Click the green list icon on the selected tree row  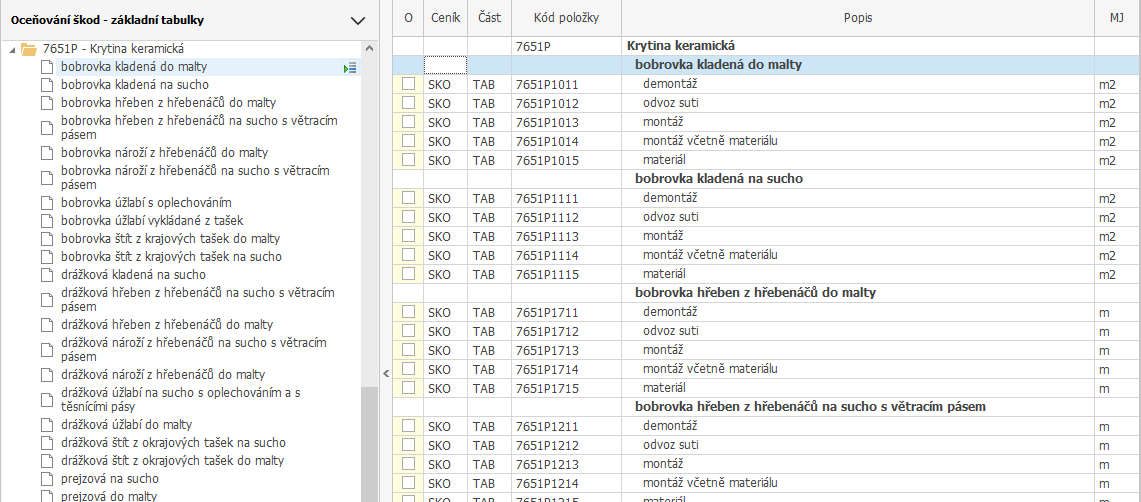point(350,67)
